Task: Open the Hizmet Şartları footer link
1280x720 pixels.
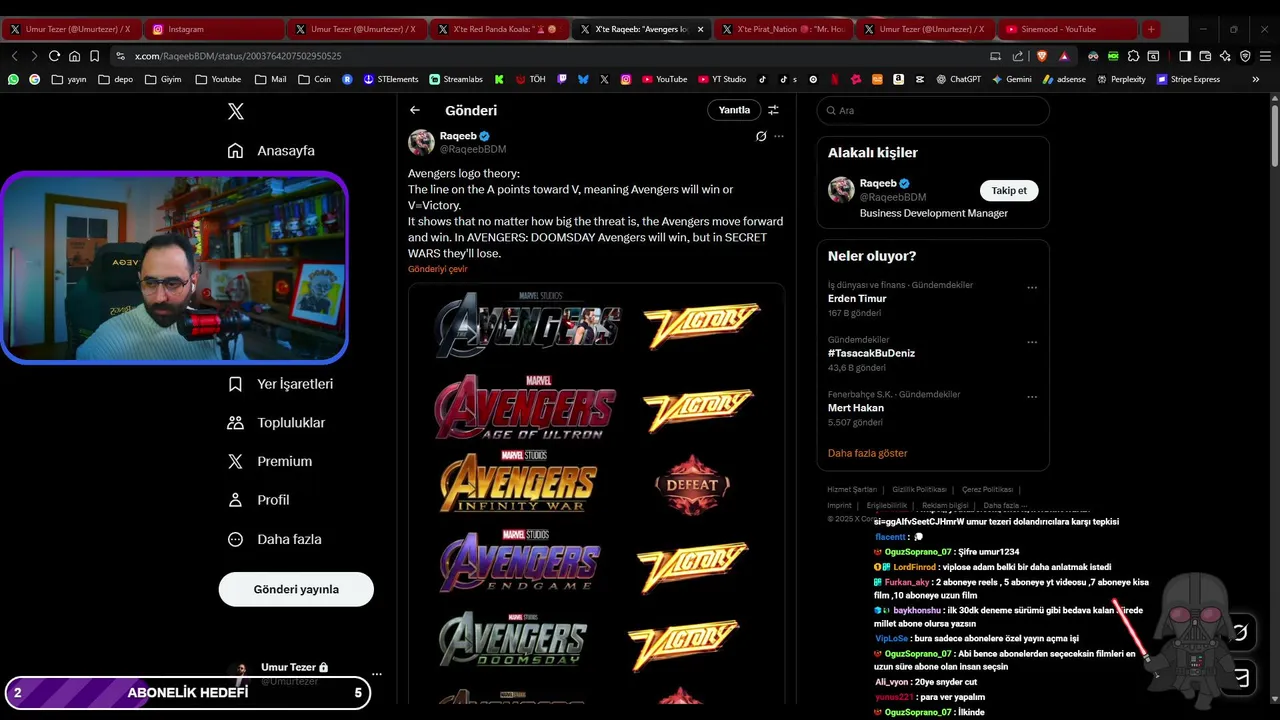Action: pyautogui.click(x=852, y=489)
